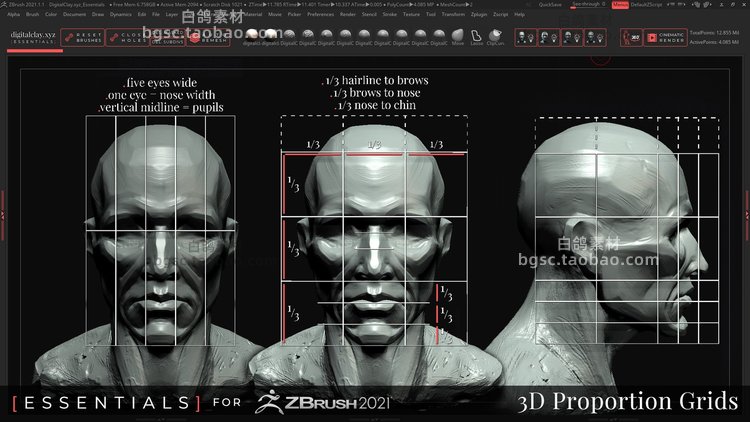
Task: Click the ActivePoints readout
Action: 714,42
